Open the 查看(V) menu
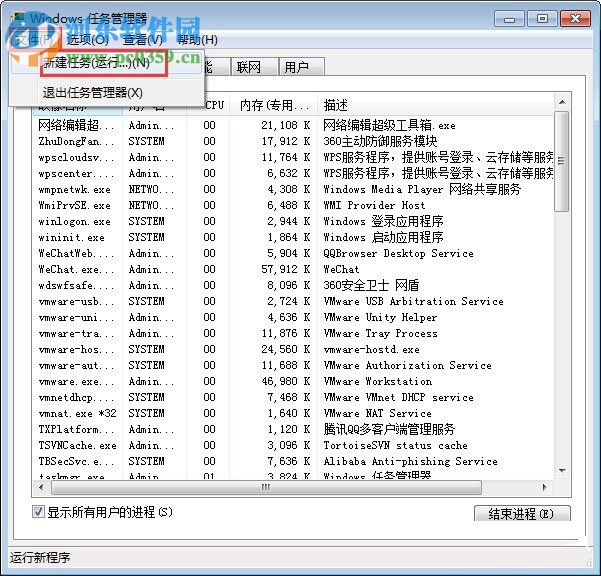Viewport: 601px width, 576px height. point(143,39)
